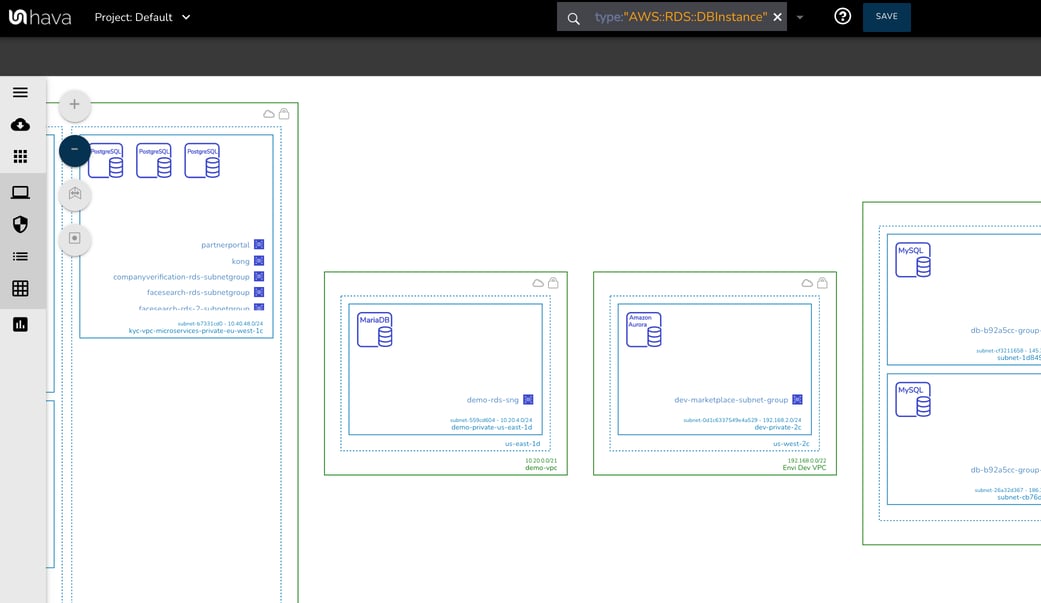Click the us-west-2c availability zone label
Image resolution: width=1041 pixels, height=603 pixels.
pos(791,444)
